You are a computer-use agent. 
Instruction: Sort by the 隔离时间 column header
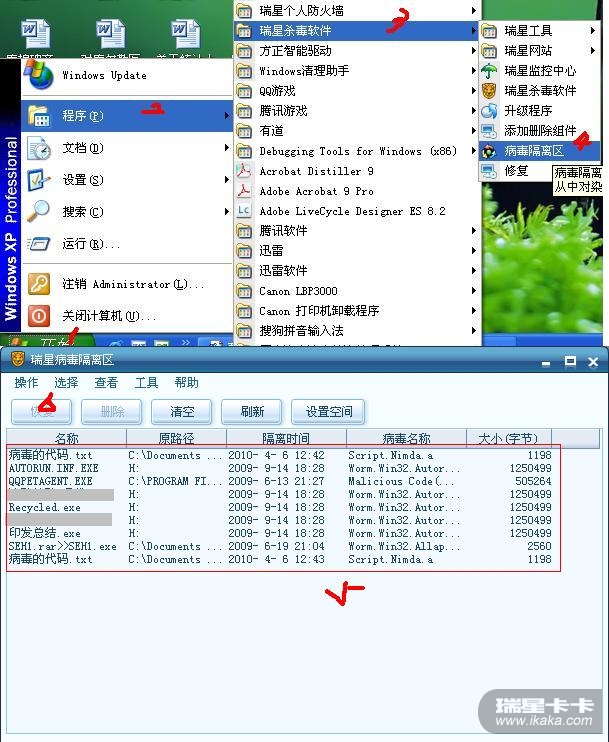[286, 438]
